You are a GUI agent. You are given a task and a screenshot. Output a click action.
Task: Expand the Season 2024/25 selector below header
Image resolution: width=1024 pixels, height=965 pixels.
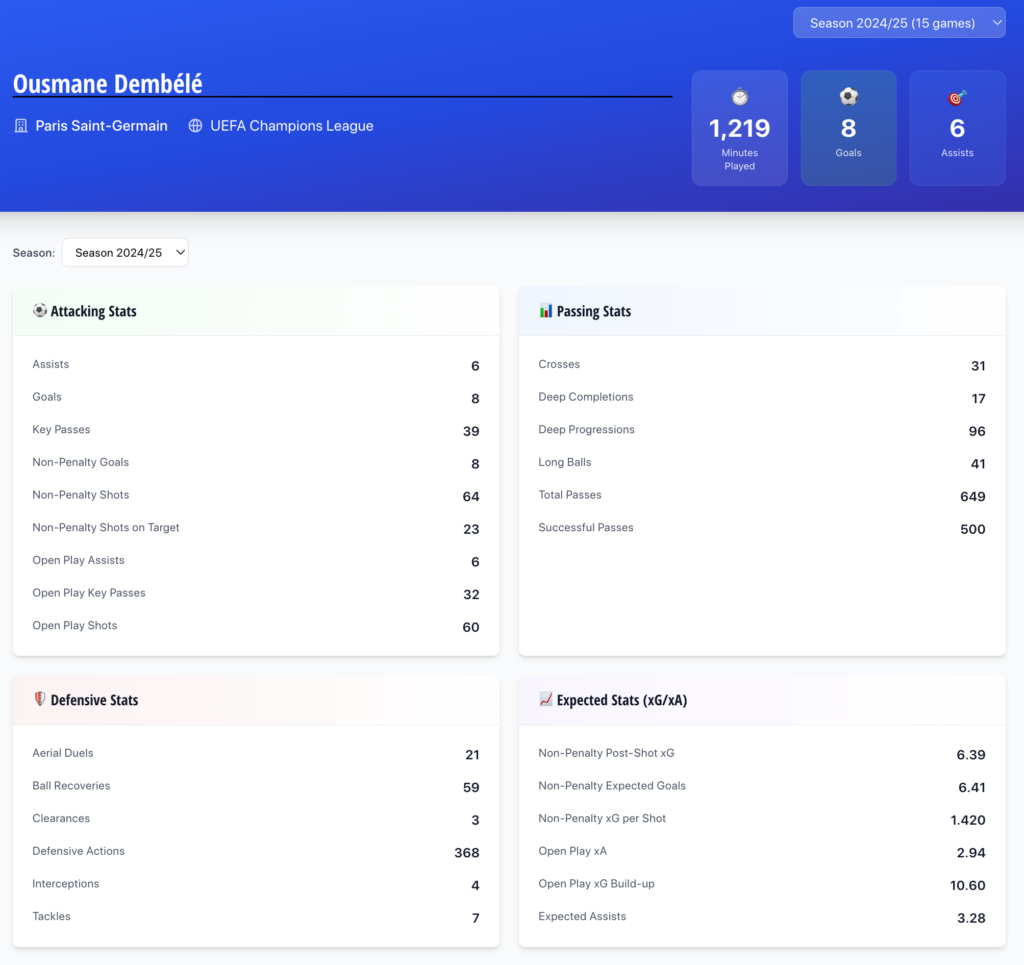(125, 253)
